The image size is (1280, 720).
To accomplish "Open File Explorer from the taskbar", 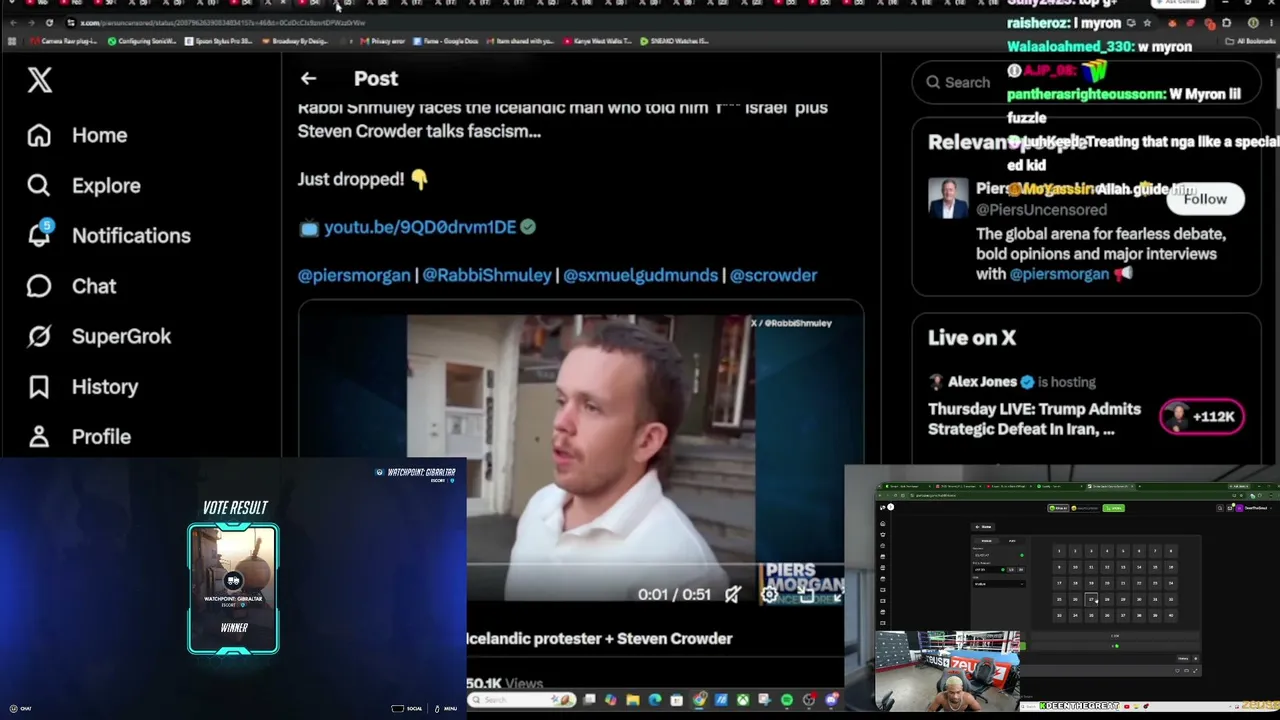I will point(633,700).
